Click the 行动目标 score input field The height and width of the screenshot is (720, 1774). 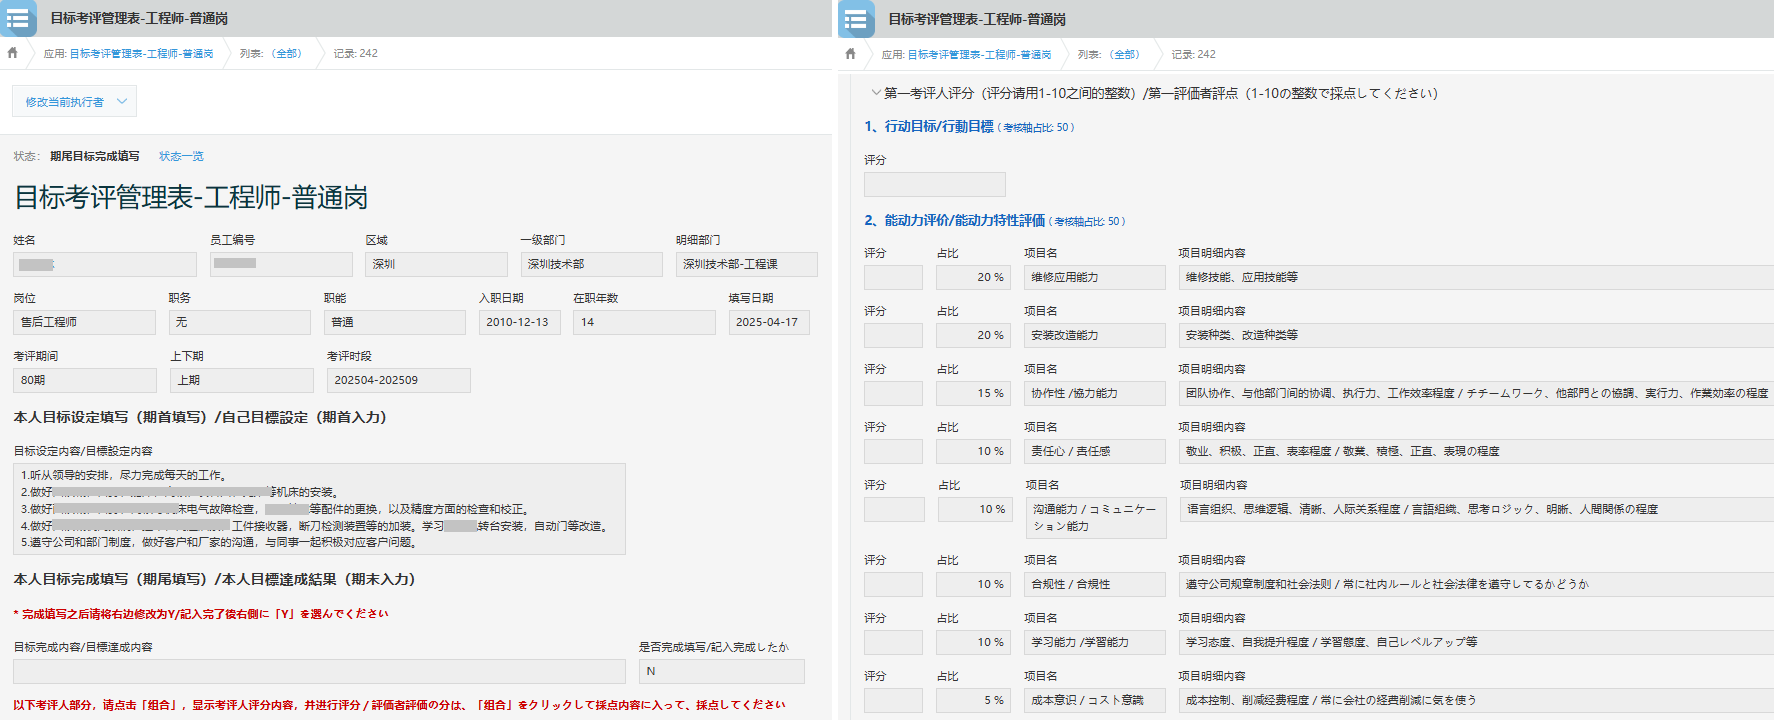click(x=934, y=184)
